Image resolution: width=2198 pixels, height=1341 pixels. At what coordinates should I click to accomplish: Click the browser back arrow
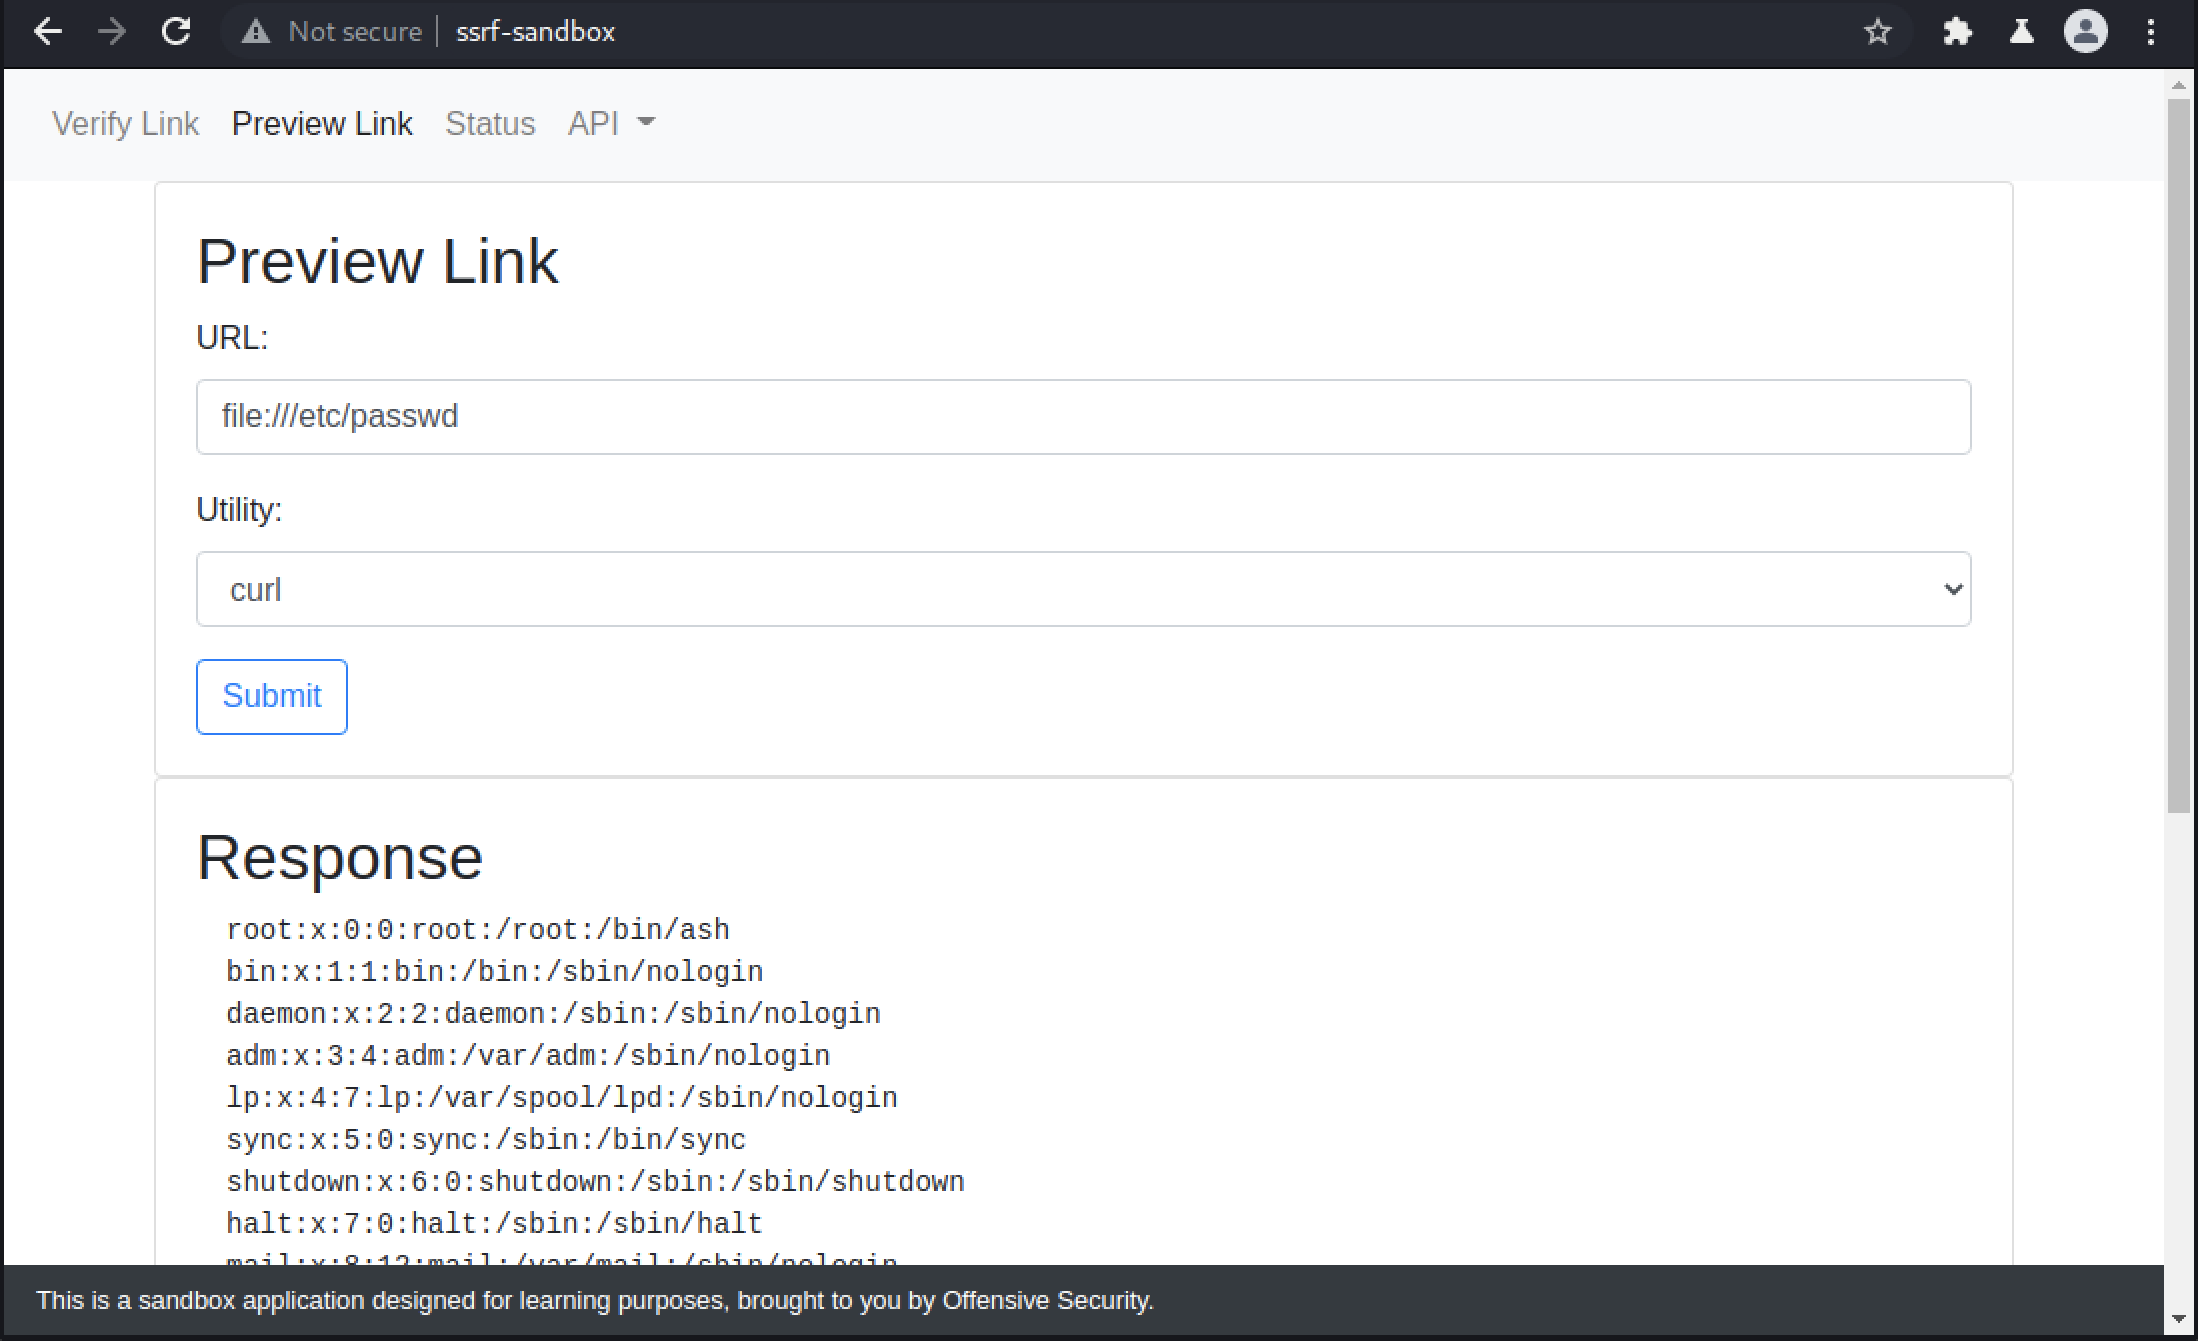(x=47, y=32)
